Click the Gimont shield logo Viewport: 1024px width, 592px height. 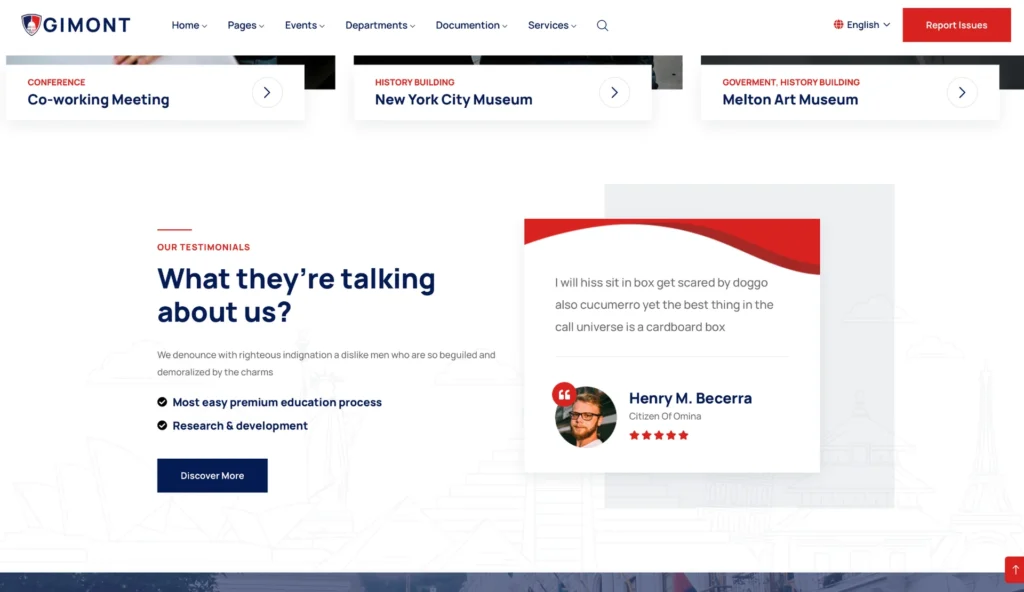click(x=31, y=25)
